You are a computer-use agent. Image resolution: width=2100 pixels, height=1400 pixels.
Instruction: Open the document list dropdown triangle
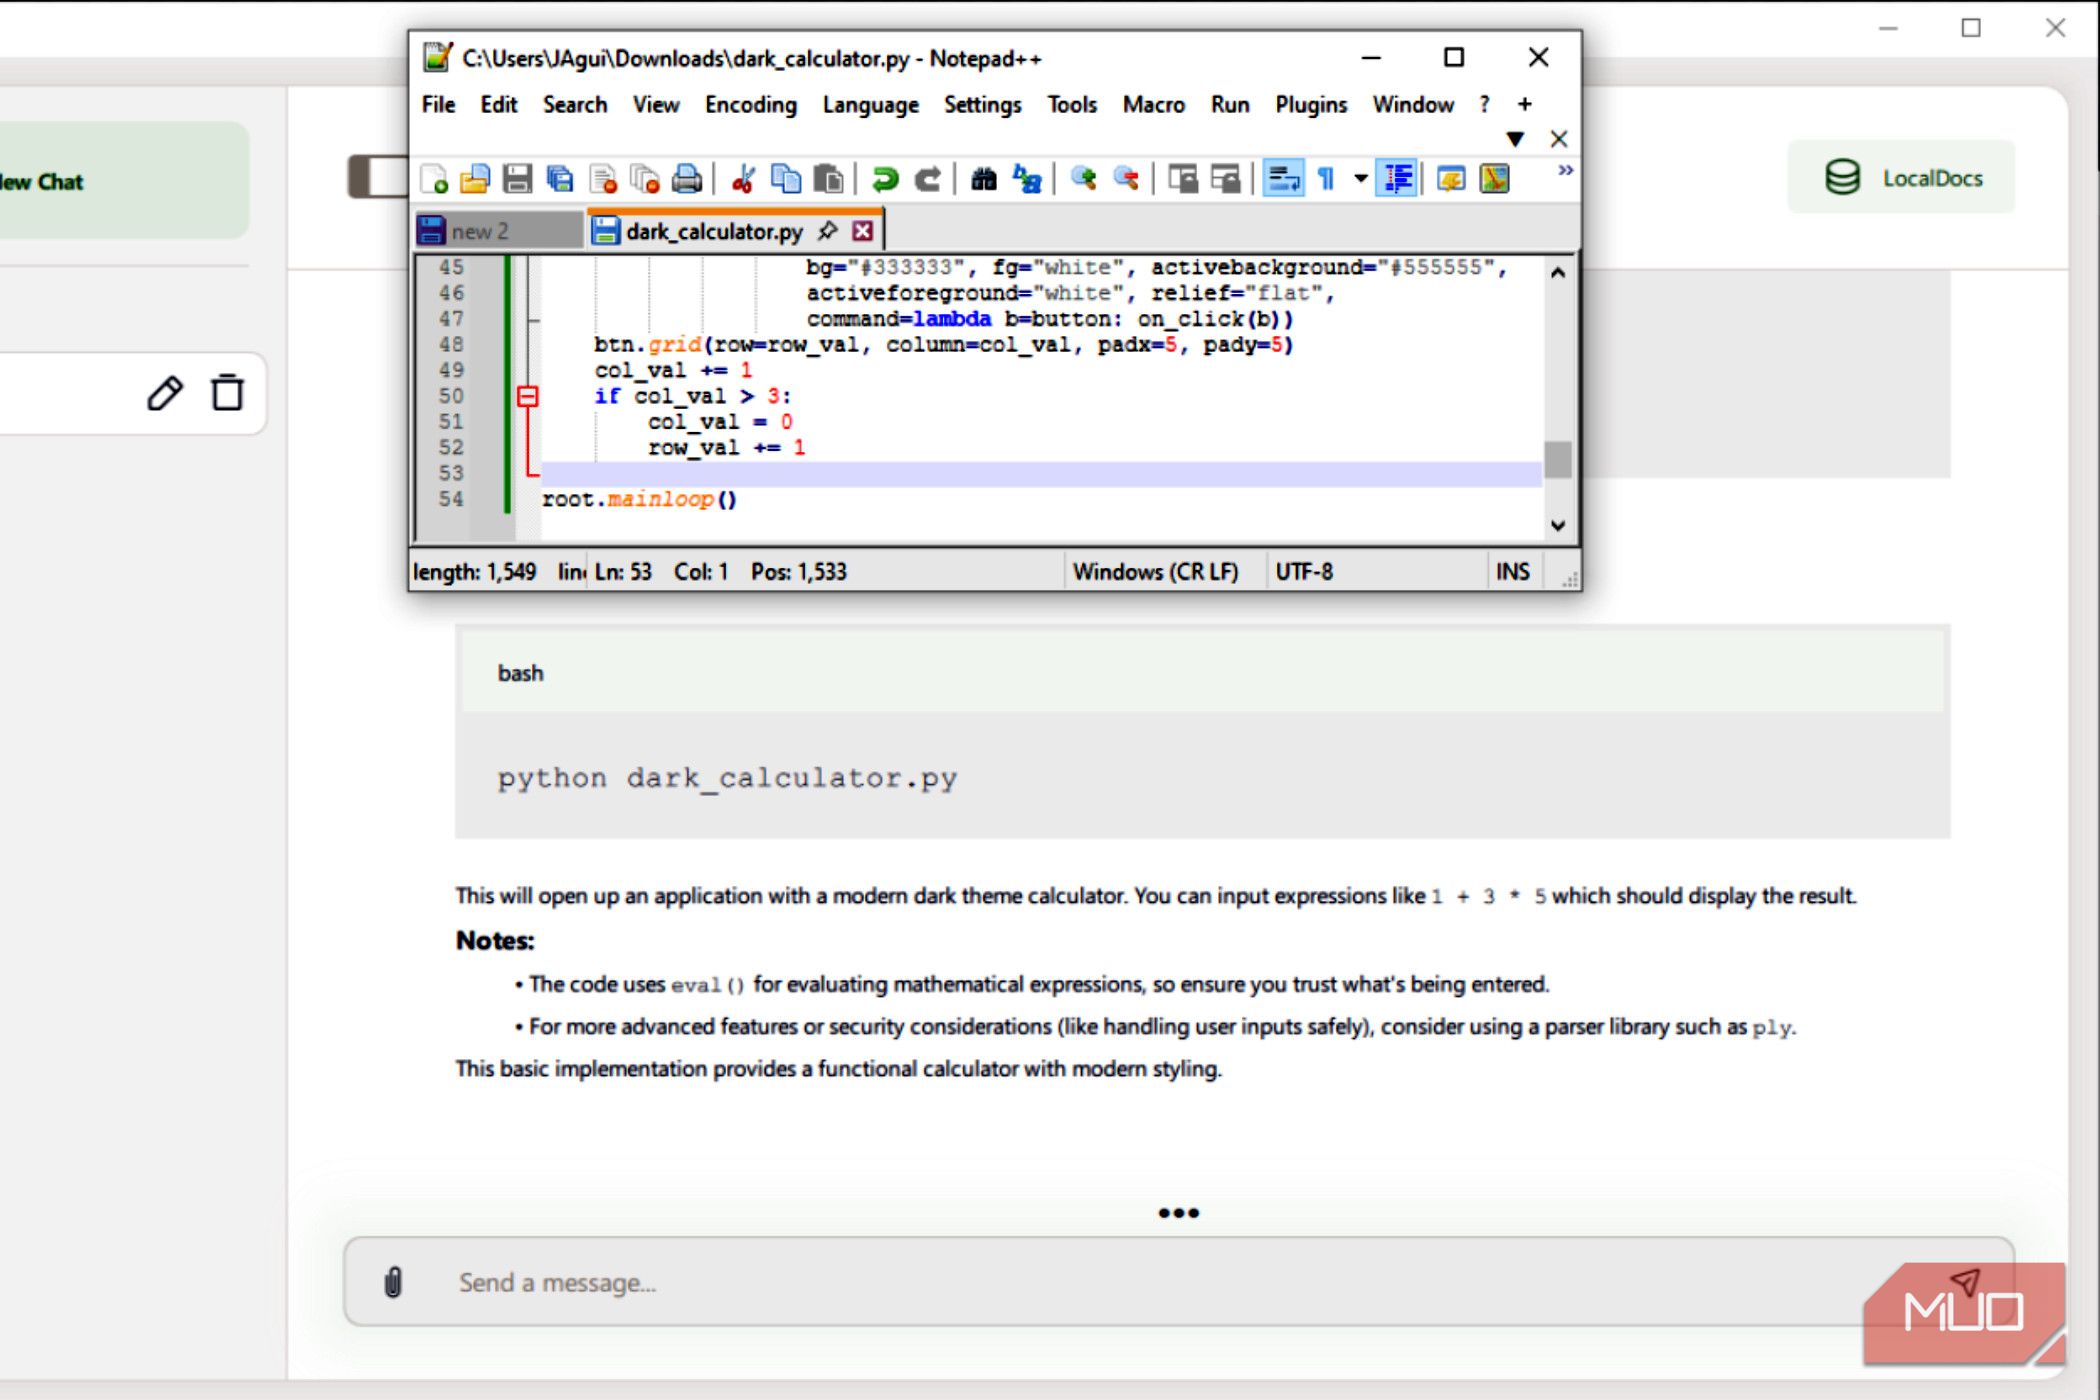pos(1515,139)
